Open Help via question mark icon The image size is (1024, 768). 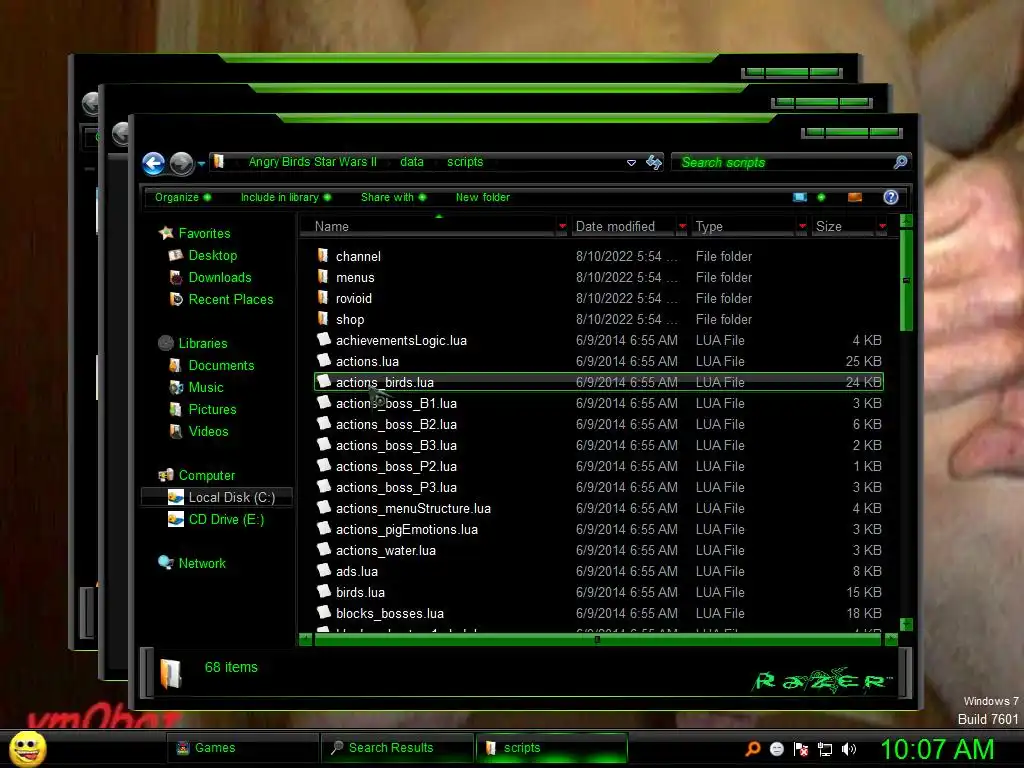(x=891, y=197)
